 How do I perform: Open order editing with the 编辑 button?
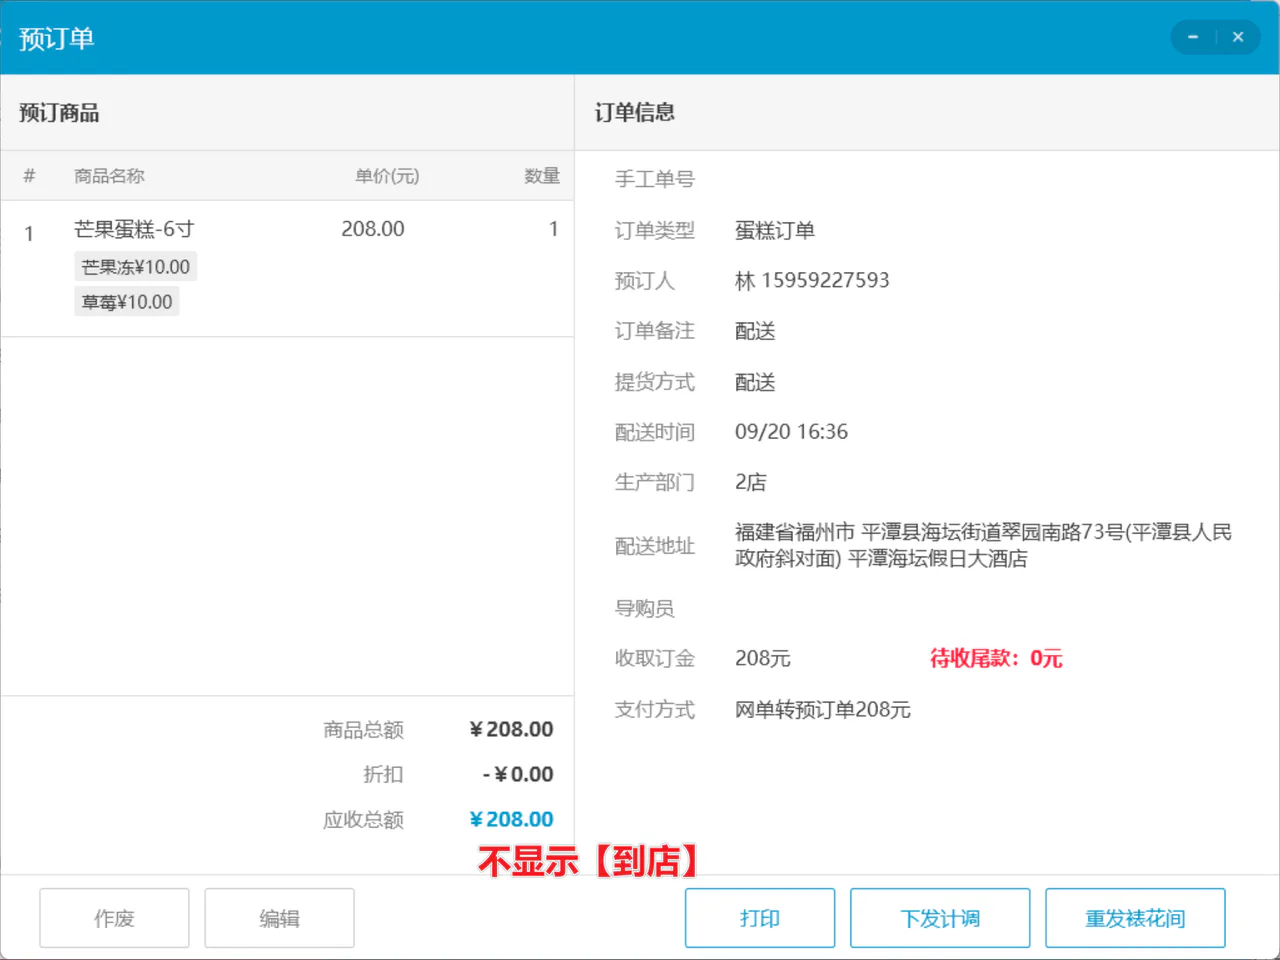[279, 918]
